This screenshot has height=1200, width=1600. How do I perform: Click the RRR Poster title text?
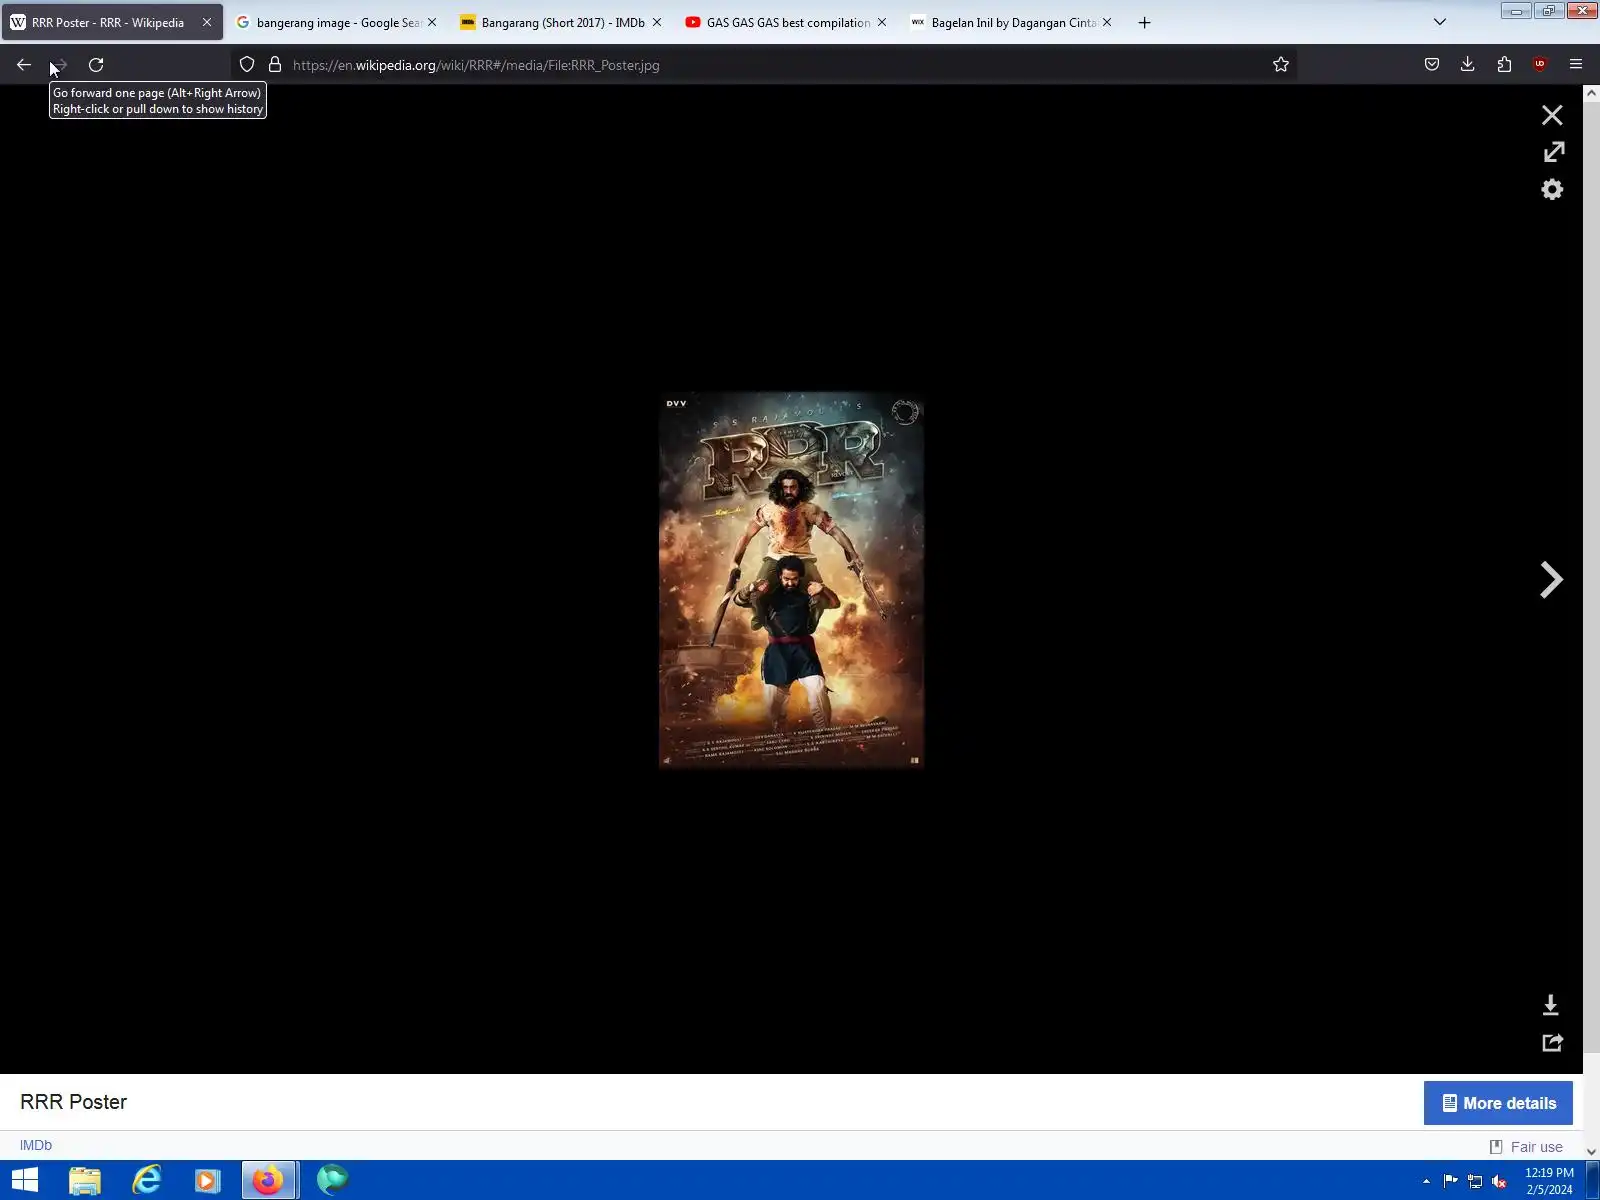(x=73, y=1102)
